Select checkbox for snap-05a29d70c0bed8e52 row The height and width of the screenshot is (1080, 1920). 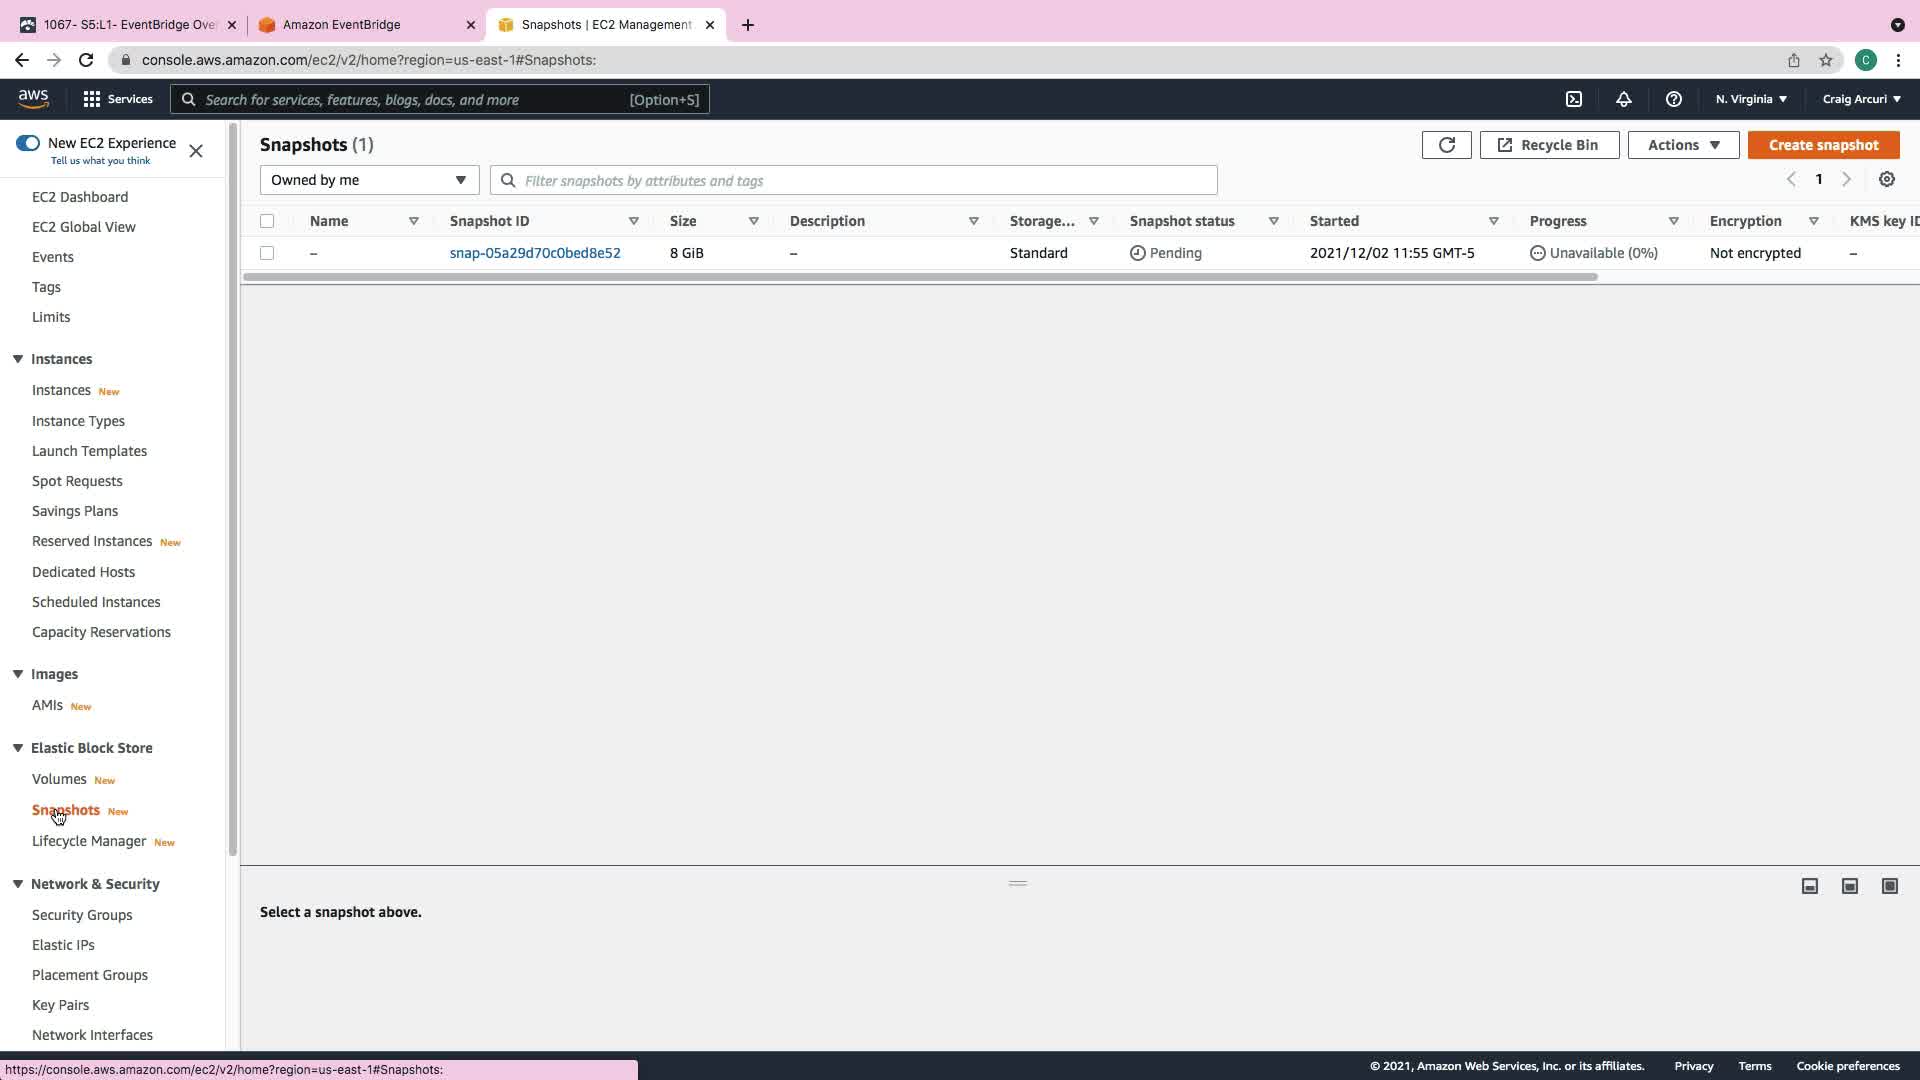267,253
